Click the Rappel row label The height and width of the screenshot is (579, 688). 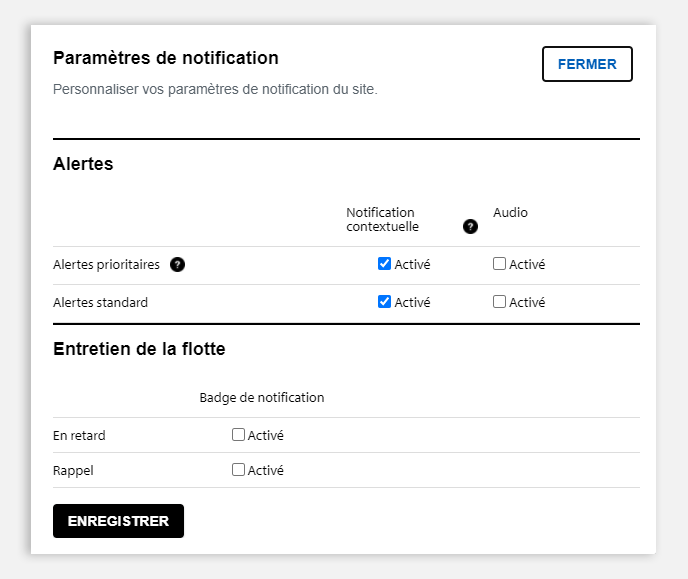(73, 471)
